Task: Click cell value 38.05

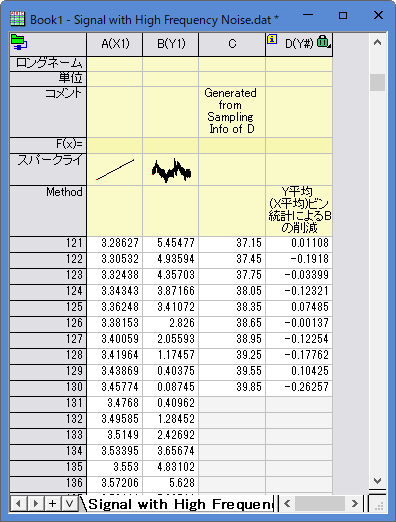Action: point(232,292)
